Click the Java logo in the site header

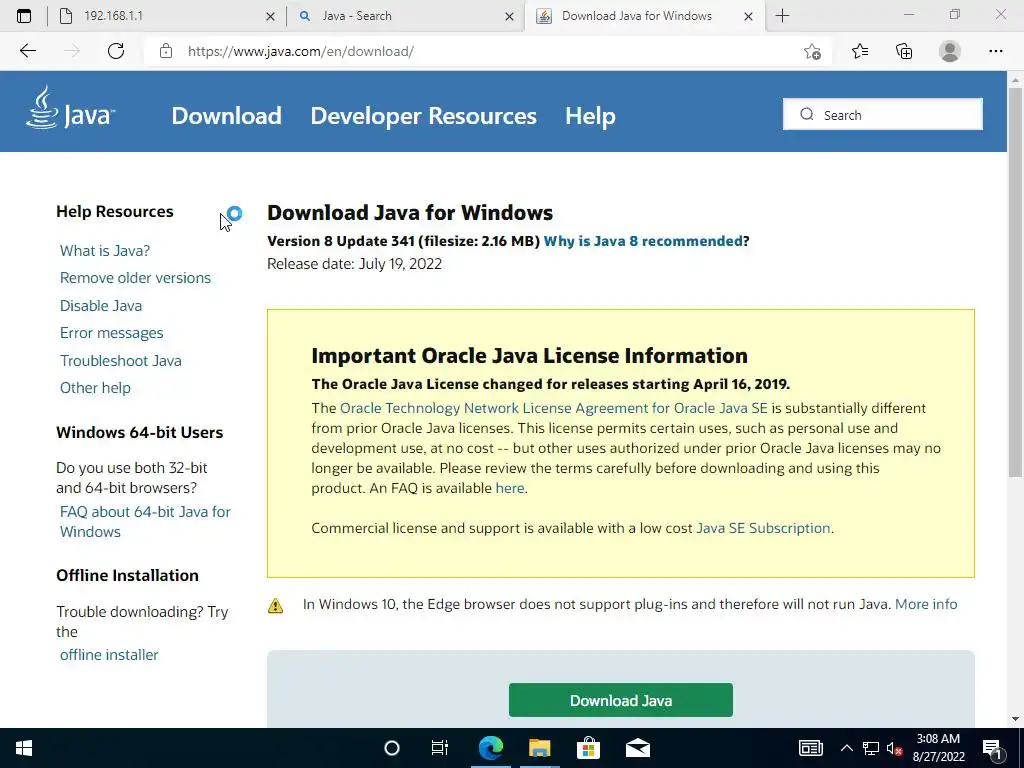[x=71, y=108]
